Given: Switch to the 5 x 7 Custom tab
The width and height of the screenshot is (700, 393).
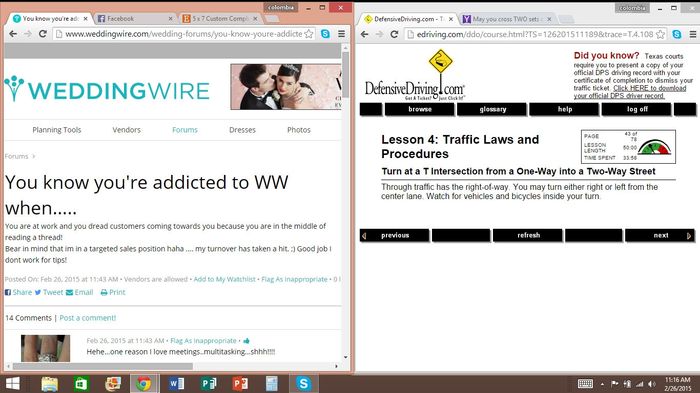Looking at the screenshot, I should [x=218, y=19].
